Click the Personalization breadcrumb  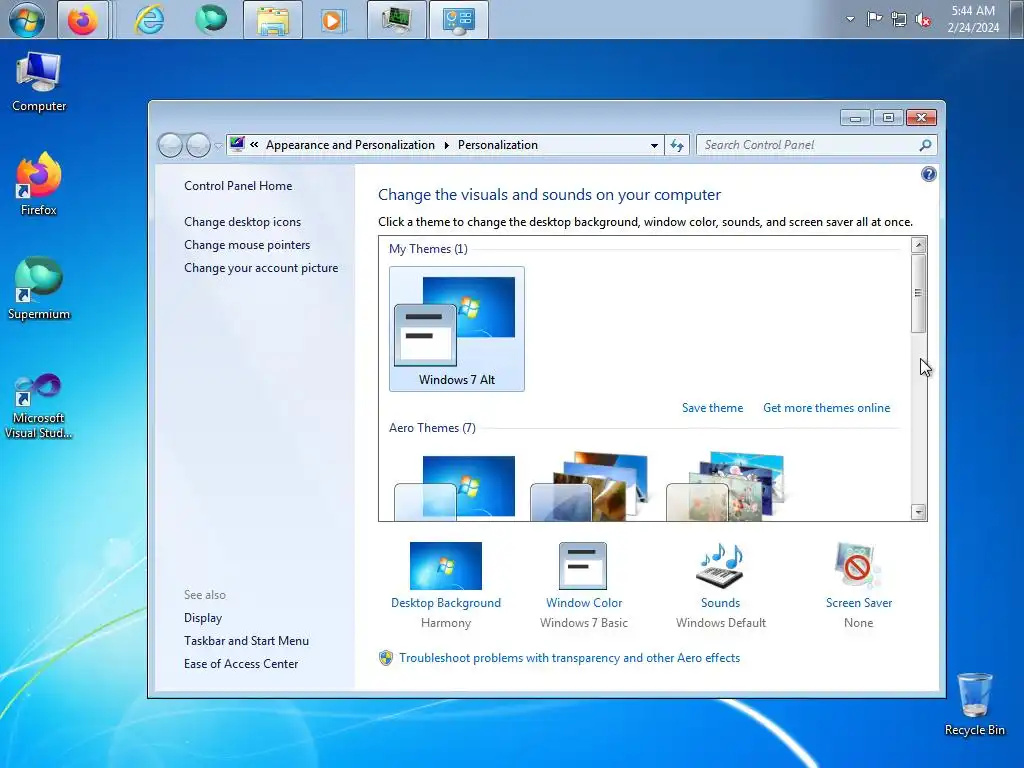click(x=498, y=145)
